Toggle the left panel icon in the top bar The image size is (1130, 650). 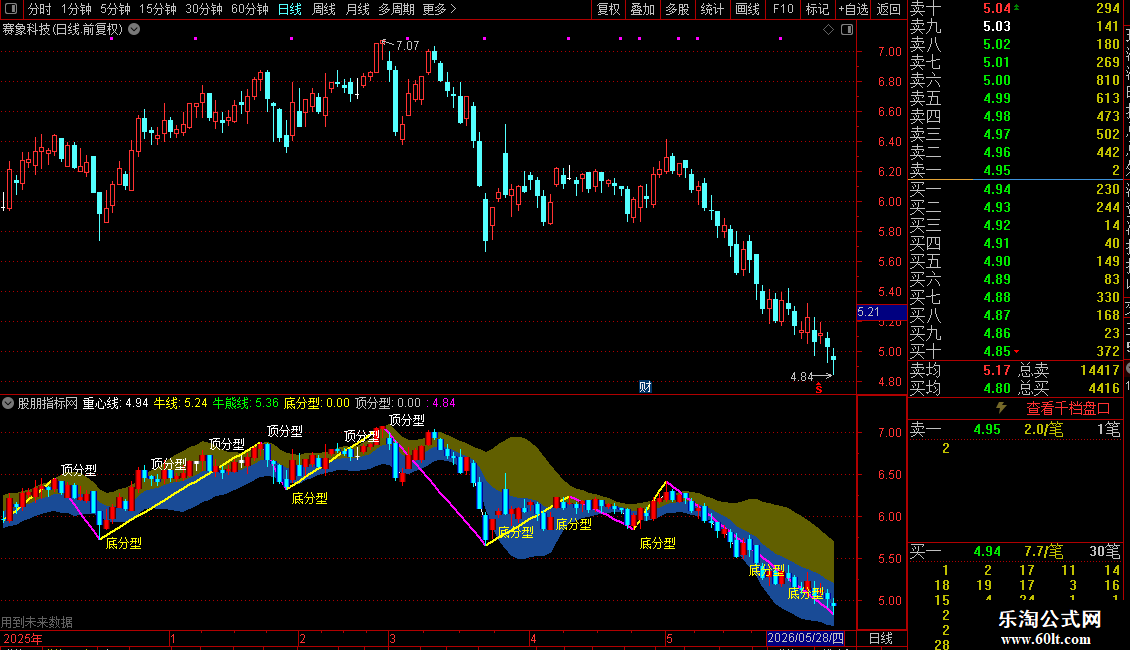coord(11,9)
